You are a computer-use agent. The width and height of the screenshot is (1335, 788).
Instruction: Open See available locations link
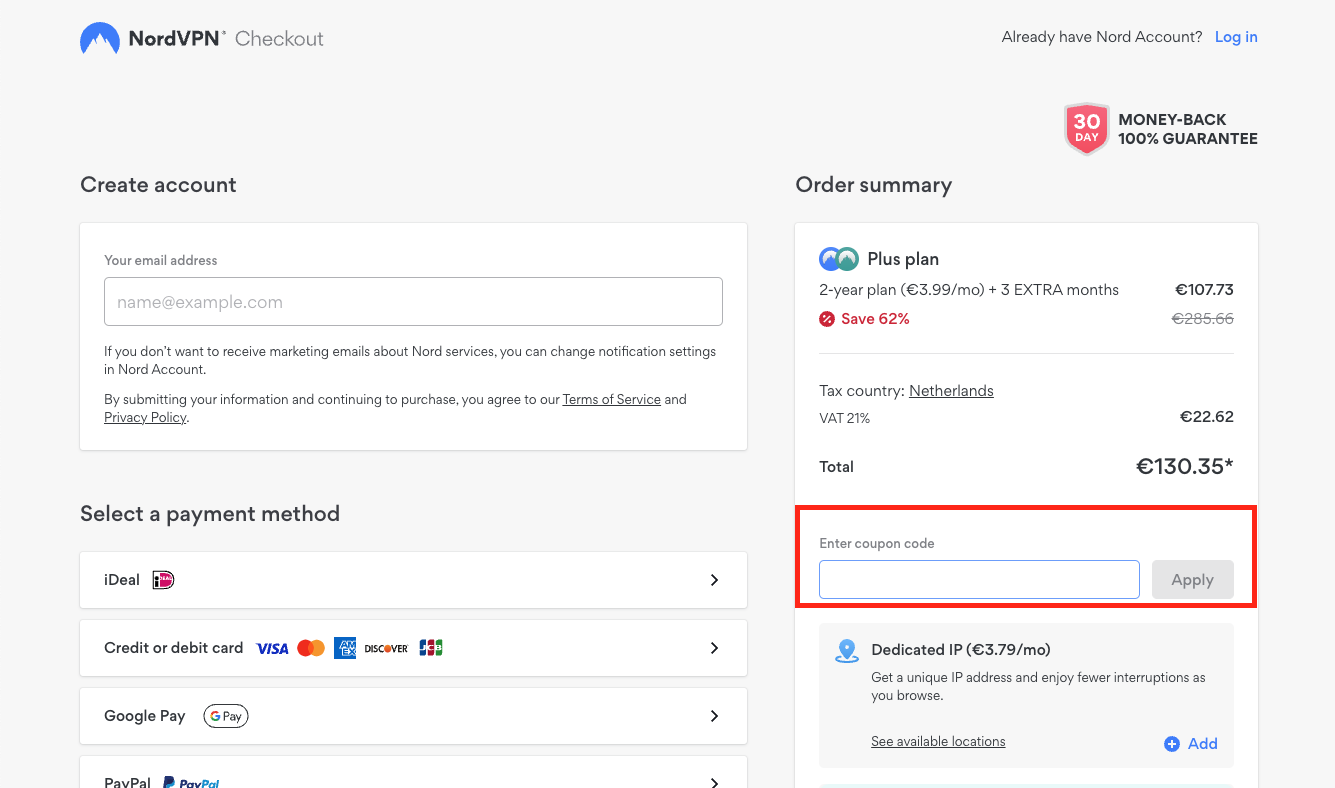[x=938, y=741]
